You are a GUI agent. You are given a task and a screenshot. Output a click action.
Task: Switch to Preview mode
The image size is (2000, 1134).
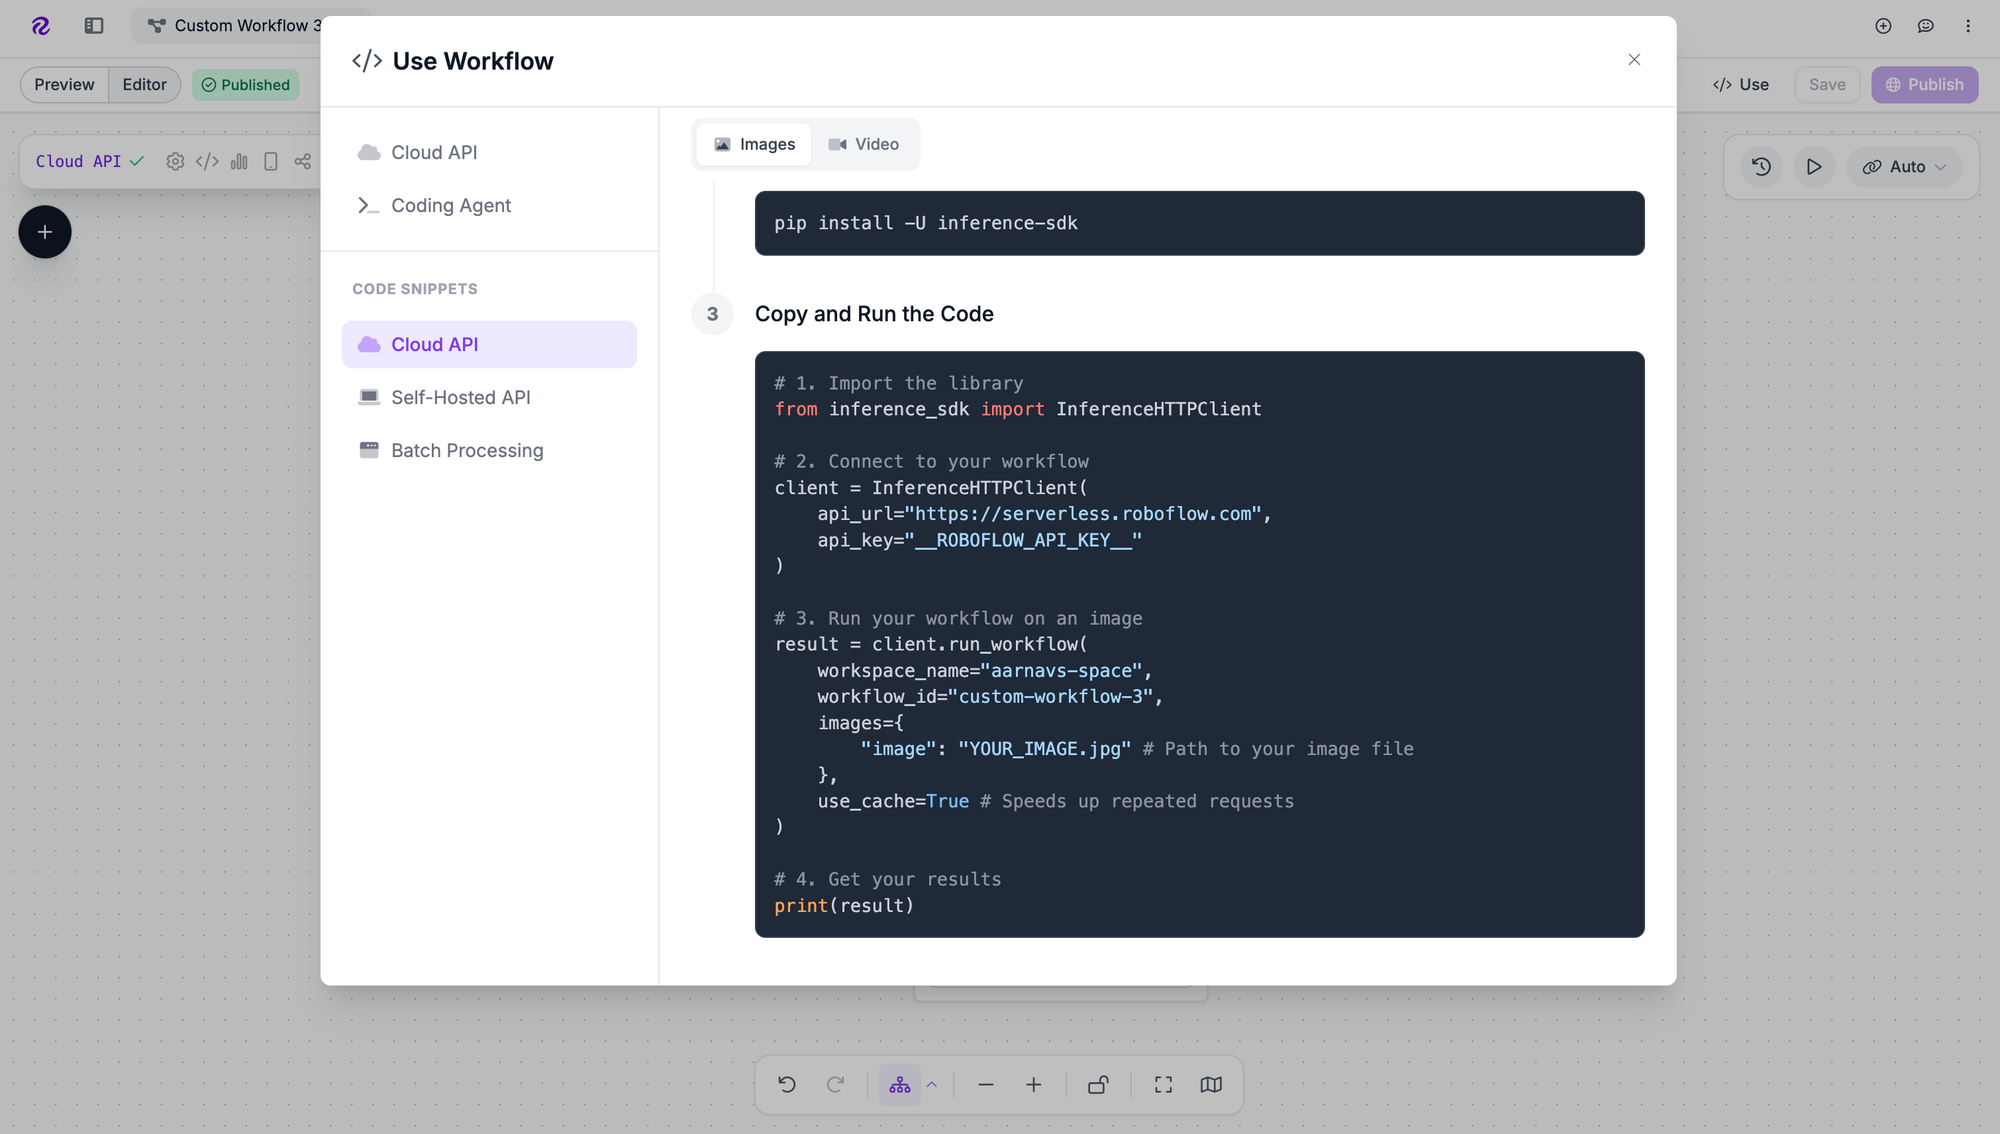64,85
